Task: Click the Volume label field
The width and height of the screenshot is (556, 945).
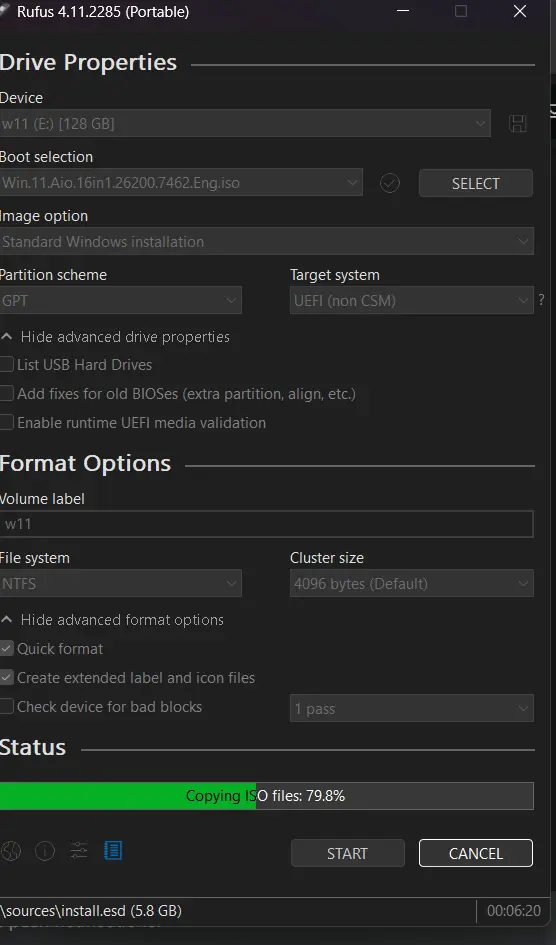Action: tap(266, 524)
